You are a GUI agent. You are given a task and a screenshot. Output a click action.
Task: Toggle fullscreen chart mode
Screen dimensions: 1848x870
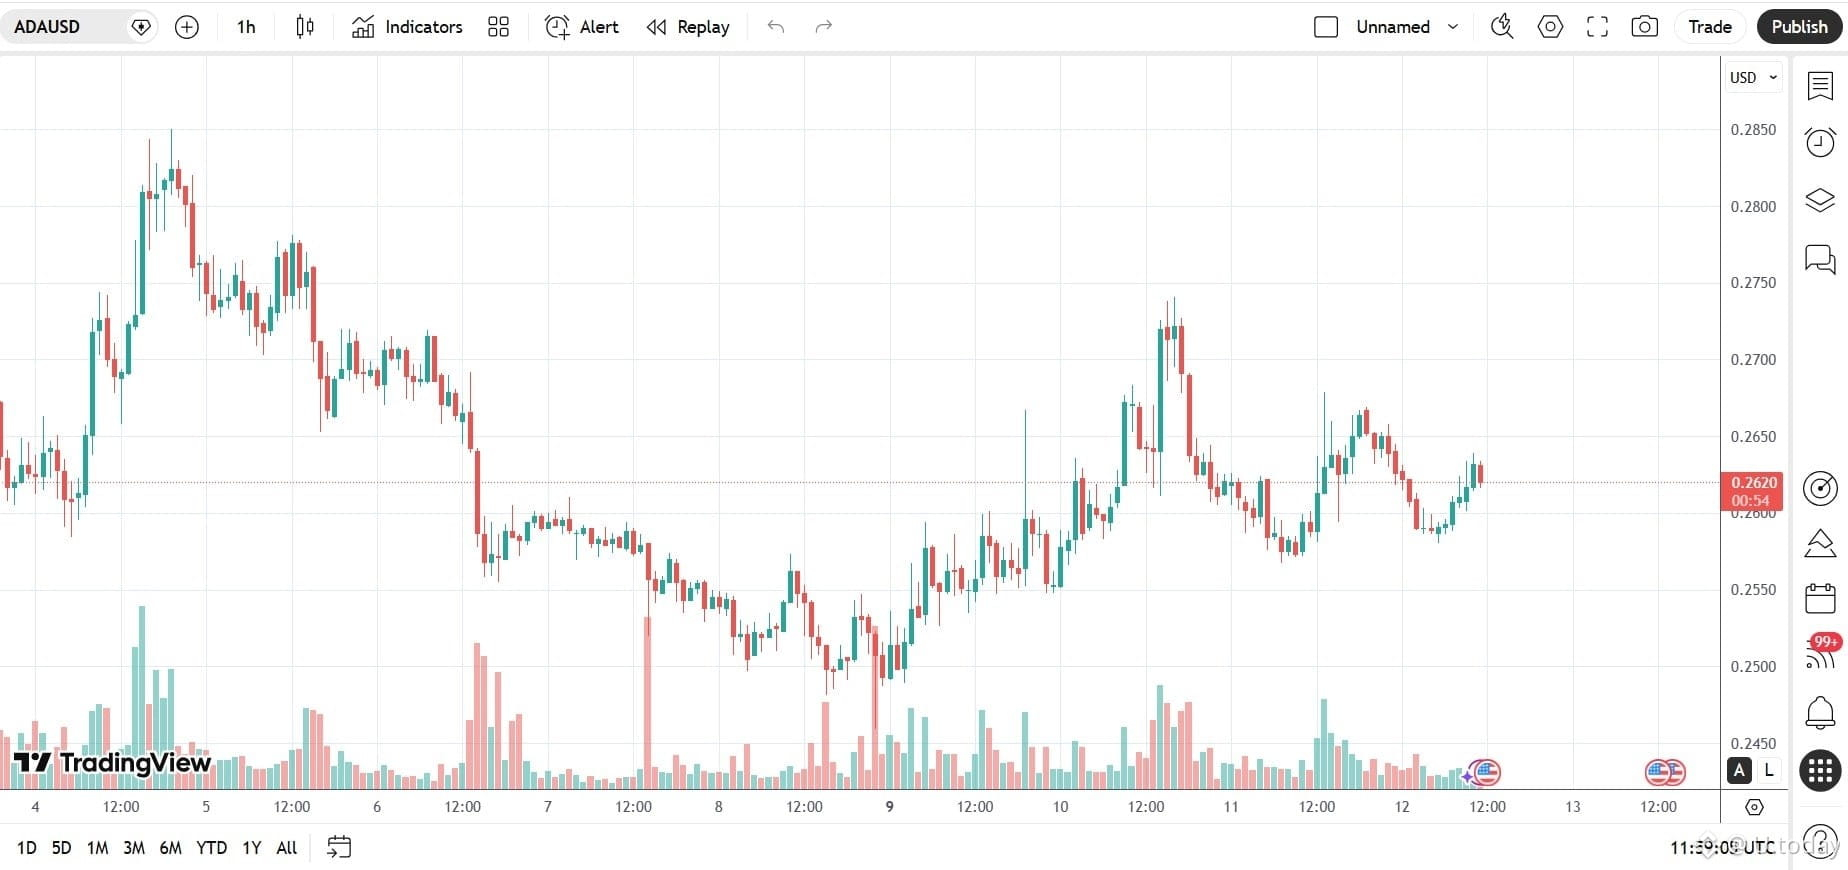[x=1597, y=26]
